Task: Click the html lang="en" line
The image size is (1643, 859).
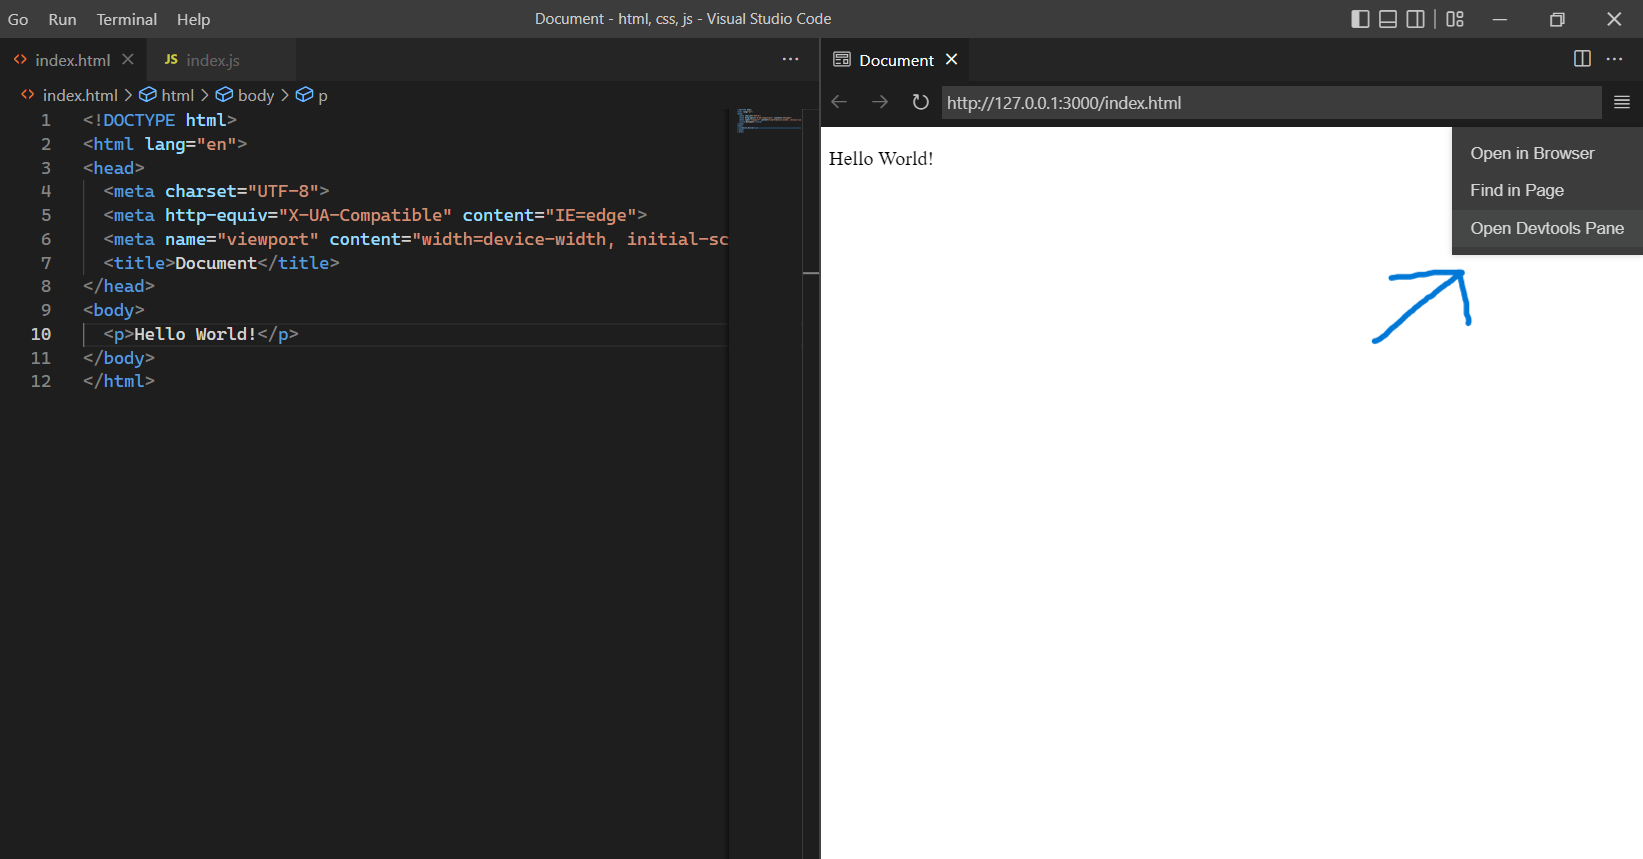Action: [165, 144]
